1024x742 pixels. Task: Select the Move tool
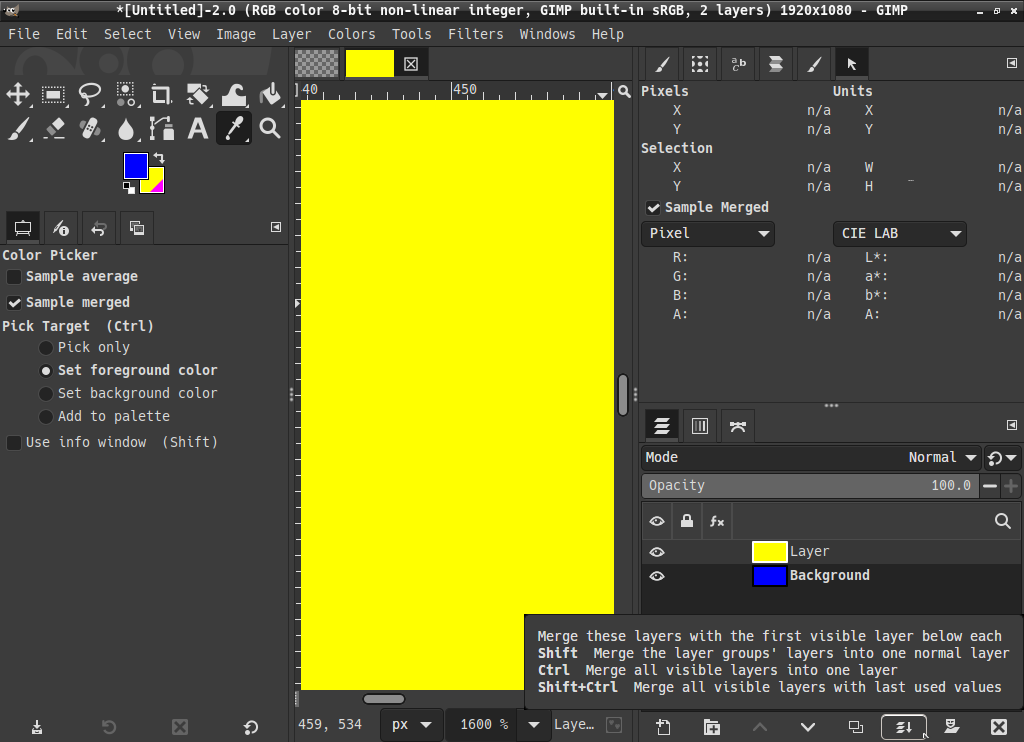point(18,95)
